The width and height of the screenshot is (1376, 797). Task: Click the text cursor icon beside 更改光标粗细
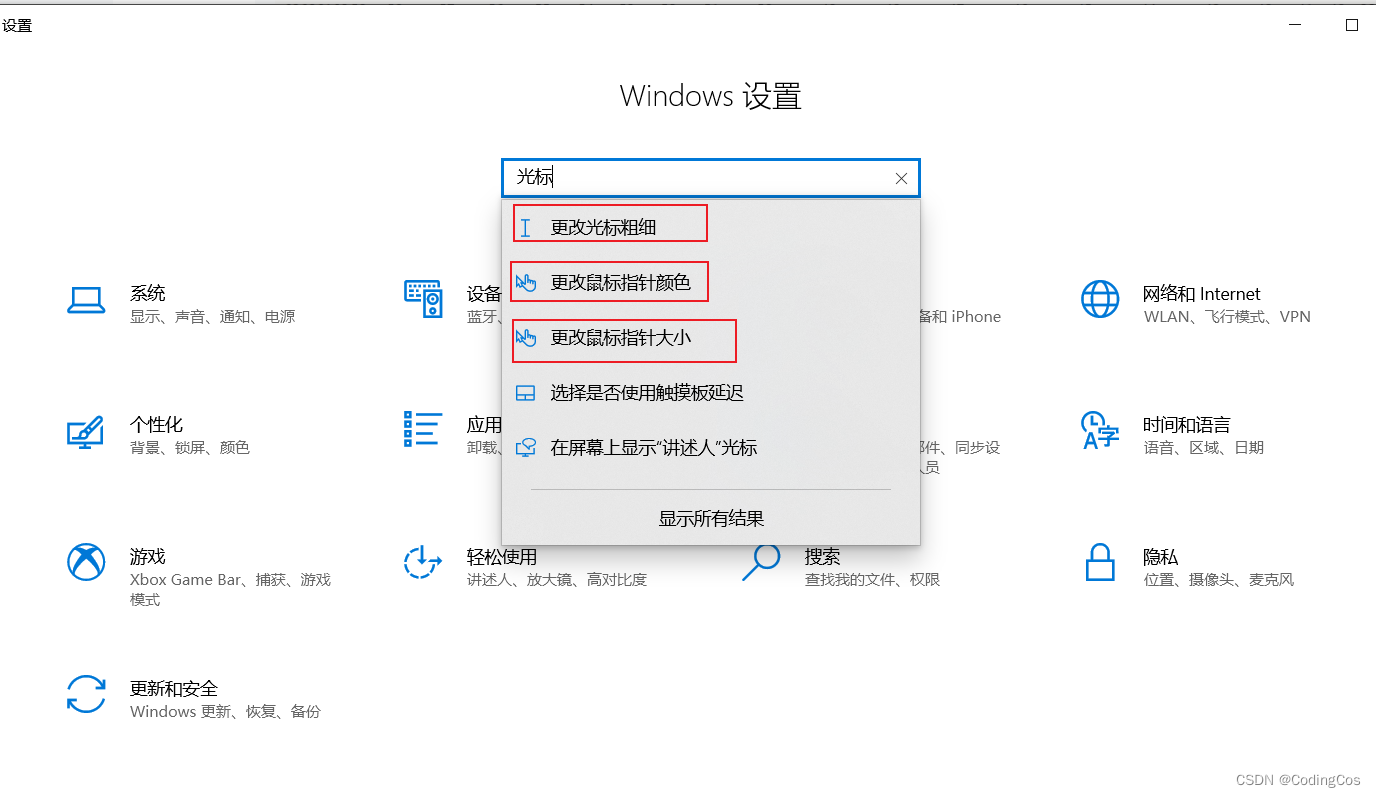[526, 228]
